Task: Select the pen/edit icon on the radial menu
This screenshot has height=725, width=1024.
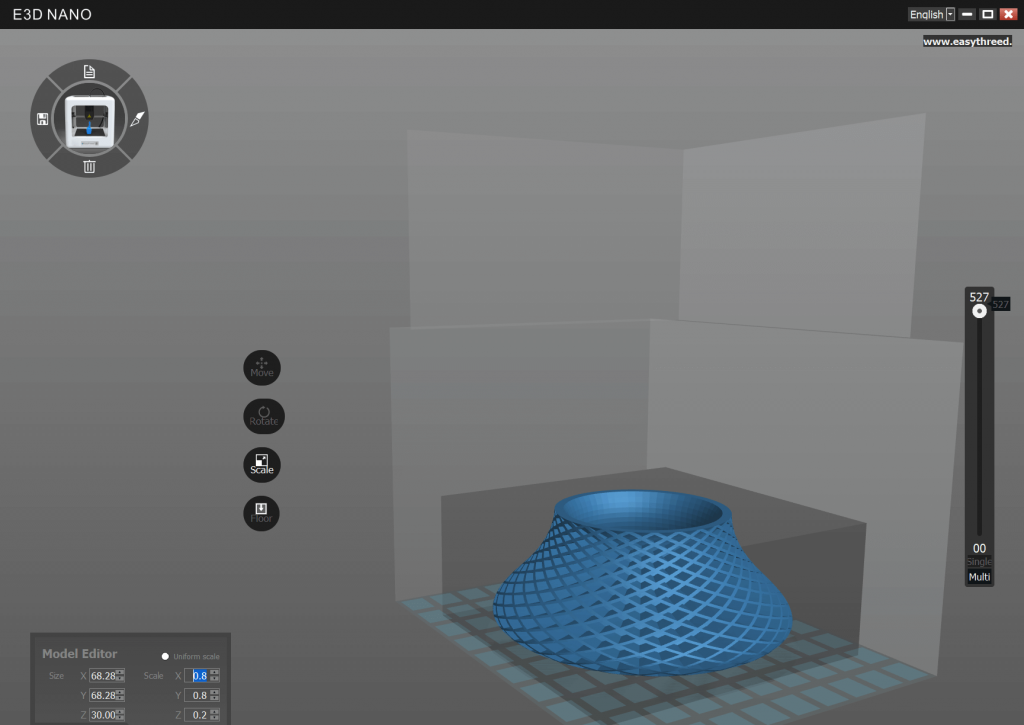Action: click(135, 118)
